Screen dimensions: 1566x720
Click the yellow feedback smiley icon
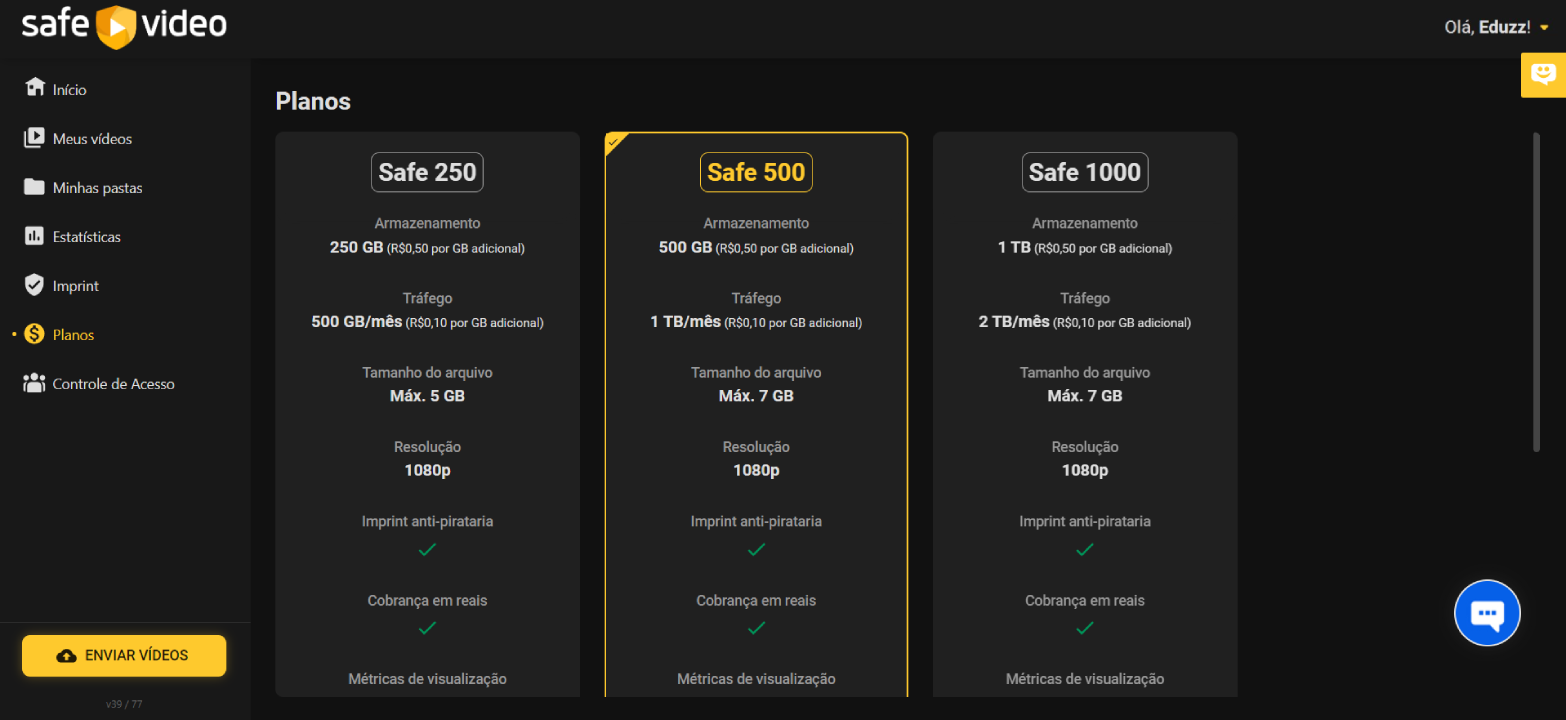[1543, 75]
